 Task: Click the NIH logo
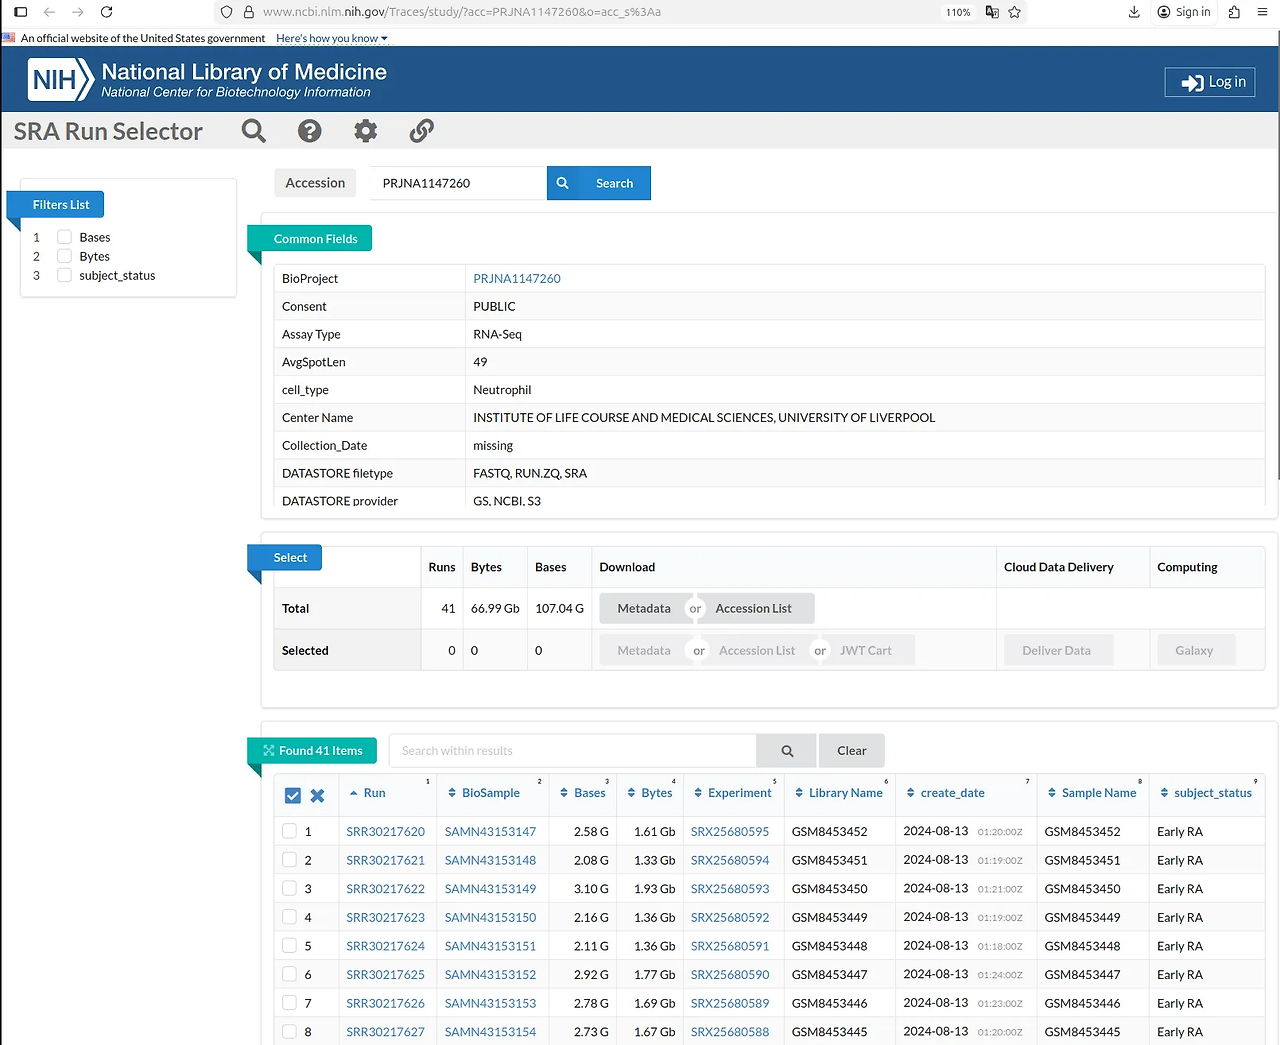pos(61,79)
